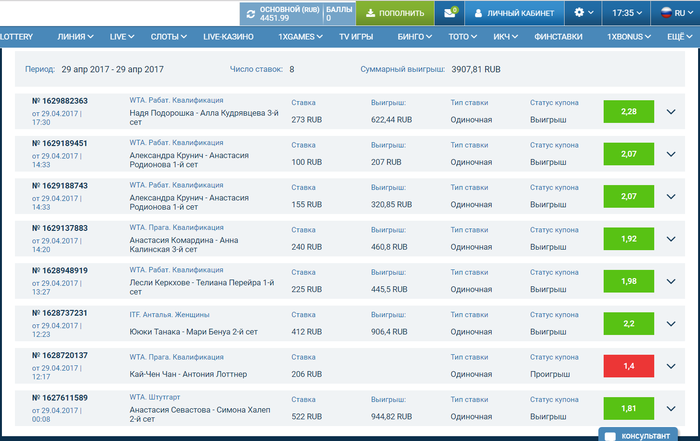This screenshot has height=441, width=700.
Task: Click green 1,92 odds box
Action: coord(629,239)
